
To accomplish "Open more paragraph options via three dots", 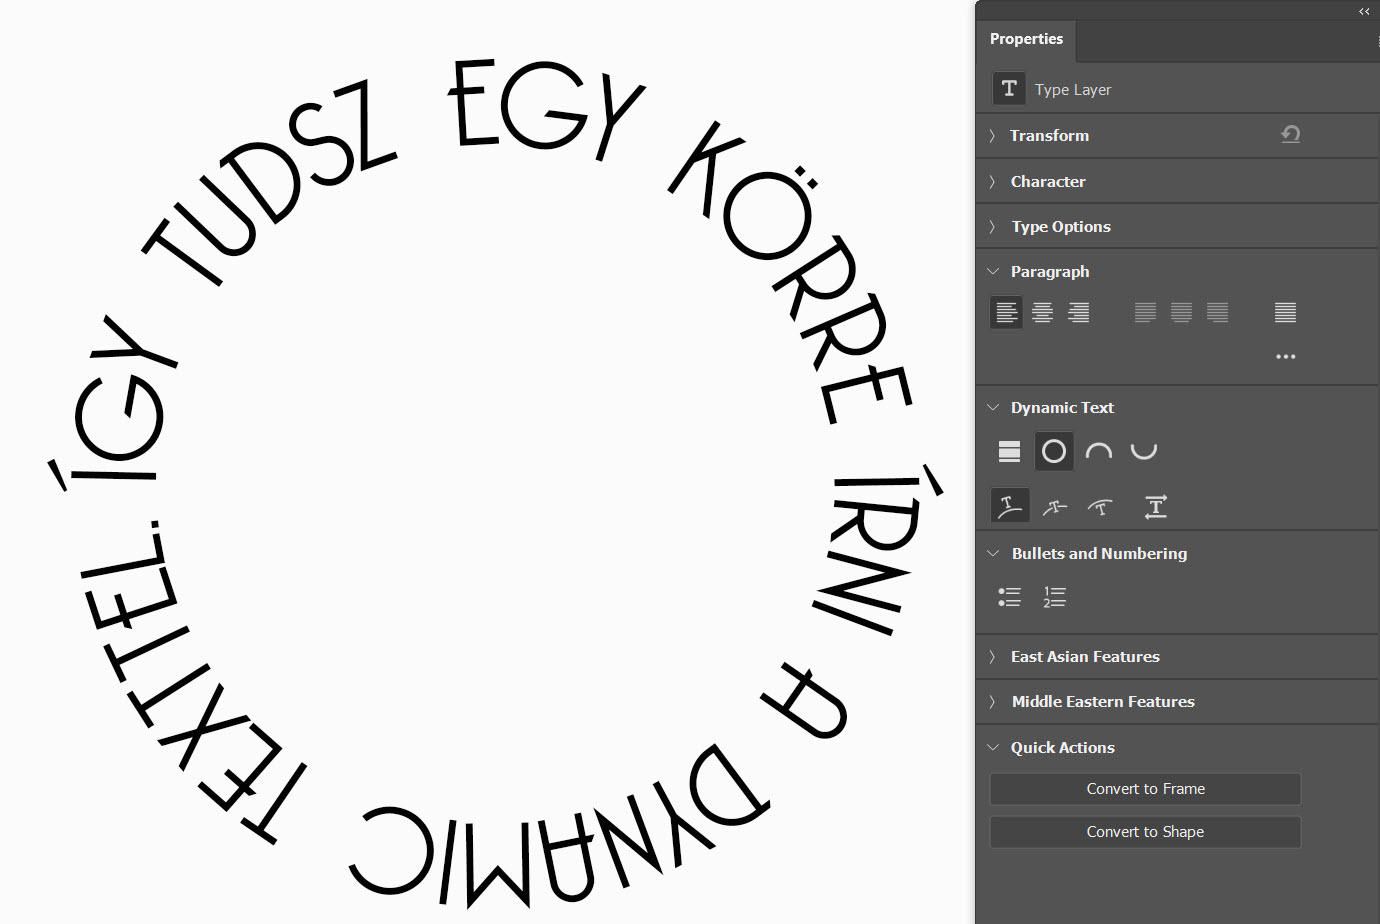I will pyautogui.click(x=1285, y=357).
